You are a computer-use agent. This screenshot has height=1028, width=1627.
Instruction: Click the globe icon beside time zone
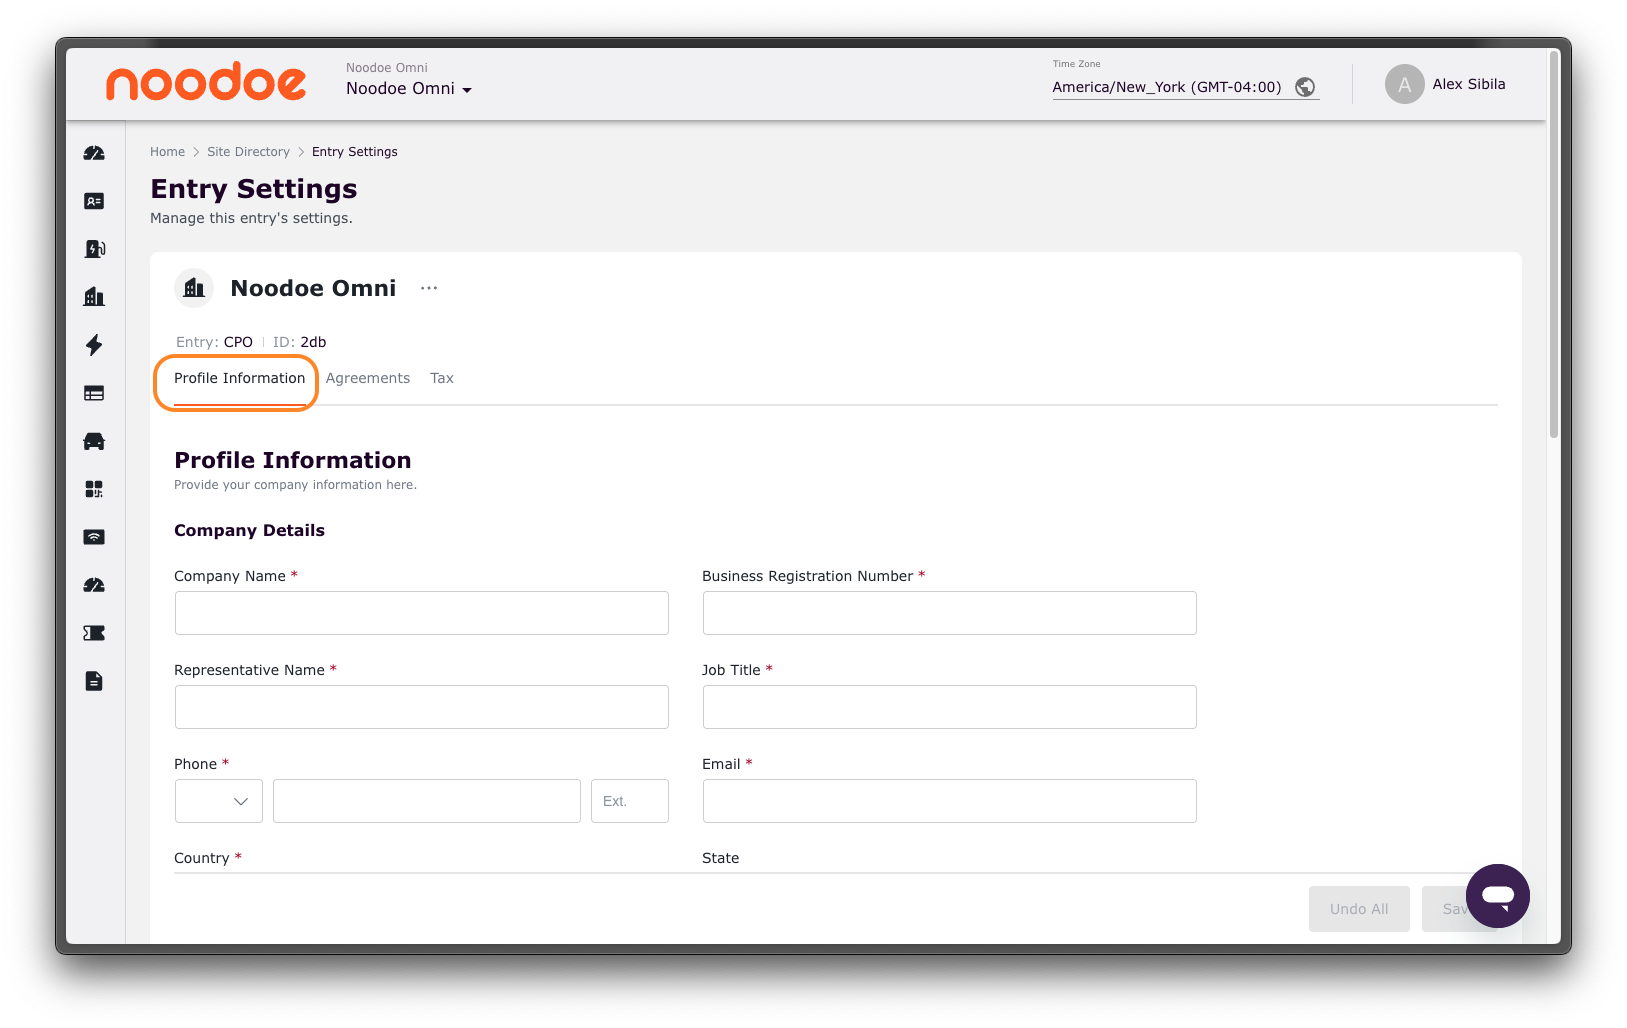coord(1305,87)
